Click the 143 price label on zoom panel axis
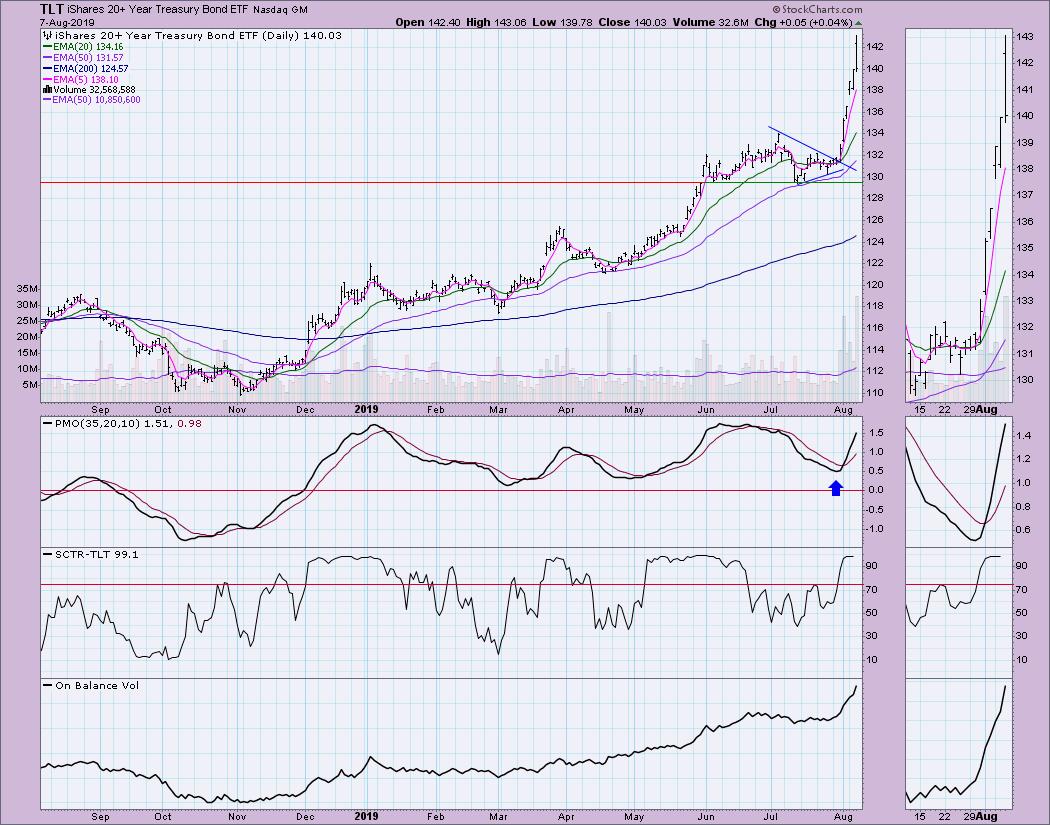Image resolution: width=1050 pixels, height=825 pixels. click(1026, 37)
